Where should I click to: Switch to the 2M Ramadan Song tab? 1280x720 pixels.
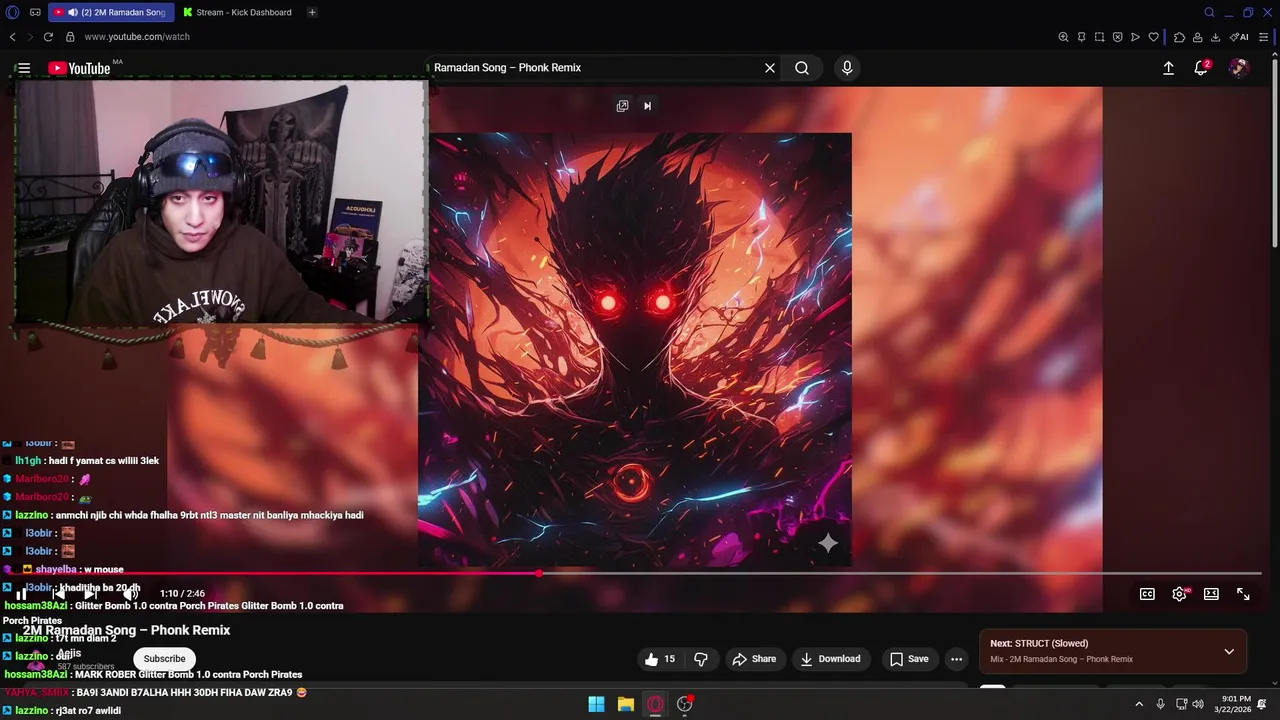click(110, 12)
